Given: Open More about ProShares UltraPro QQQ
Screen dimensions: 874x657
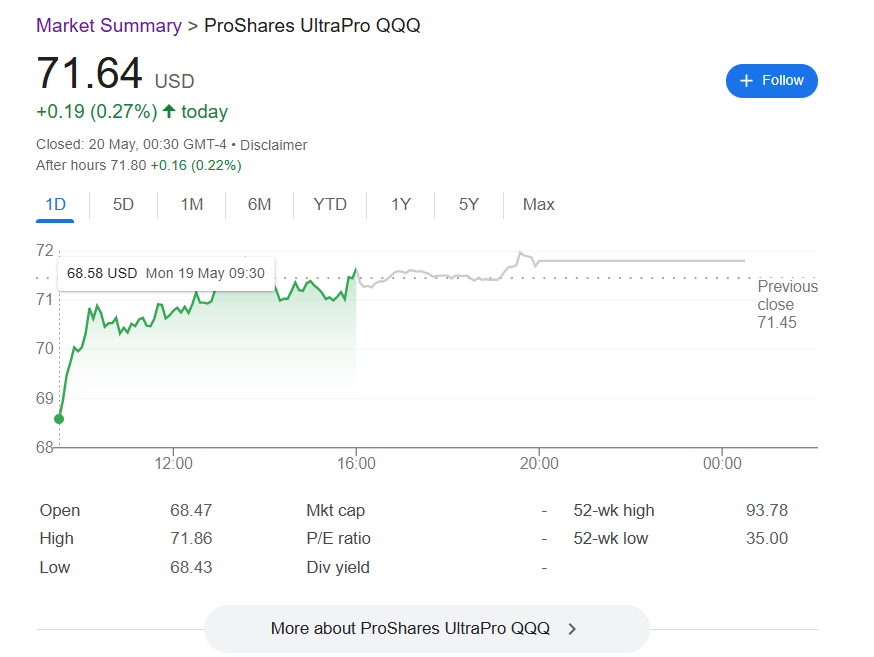Looking at the screenshot, I should [x=427, y=629].
